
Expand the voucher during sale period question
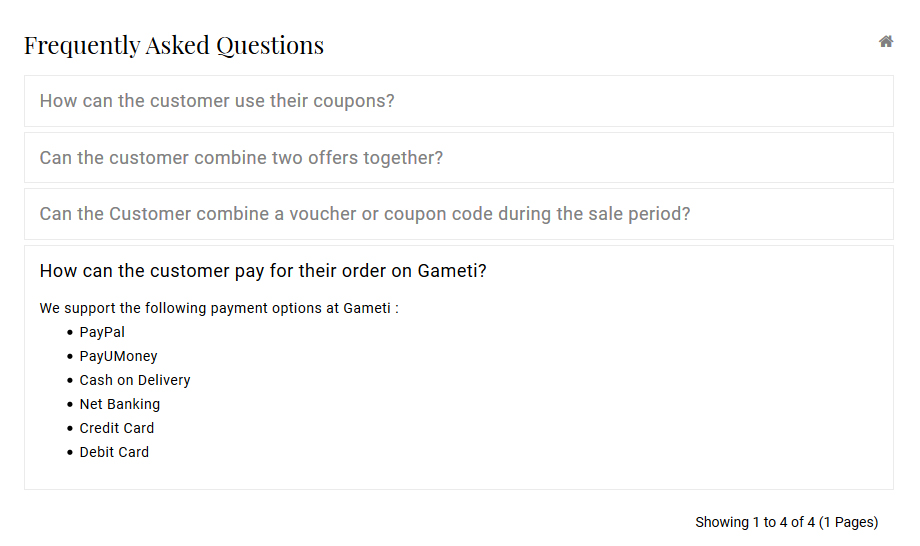tap(365, 214)
